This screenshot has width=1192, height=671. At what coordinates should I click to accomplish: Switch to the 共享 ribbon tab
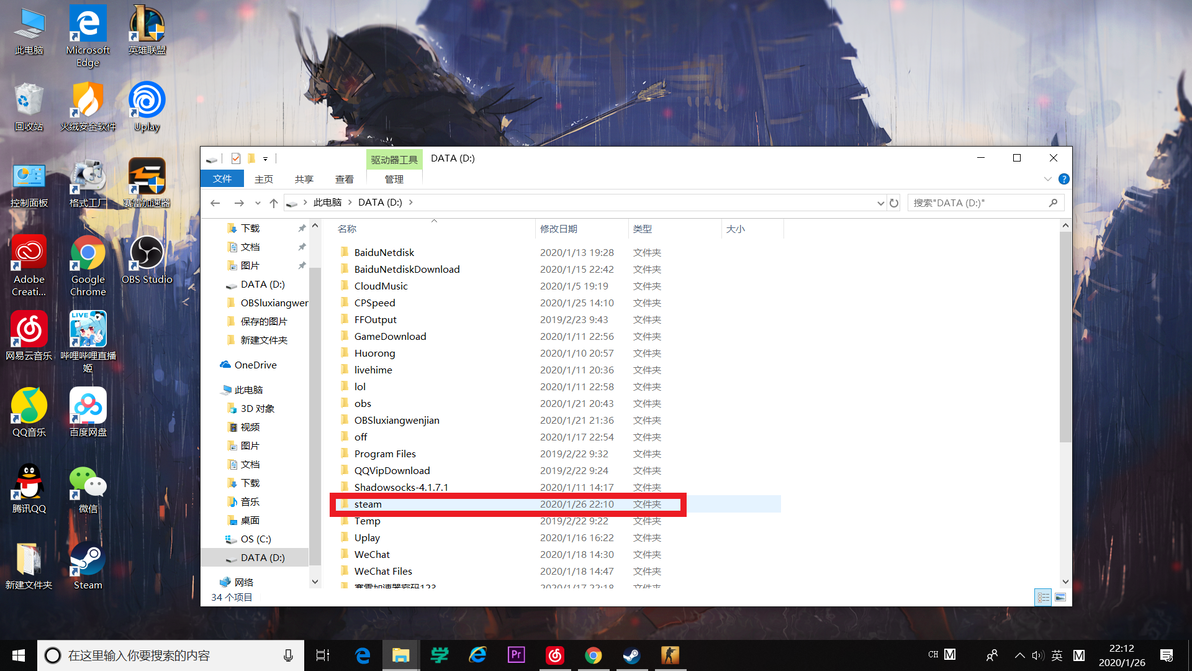[304, 179]
